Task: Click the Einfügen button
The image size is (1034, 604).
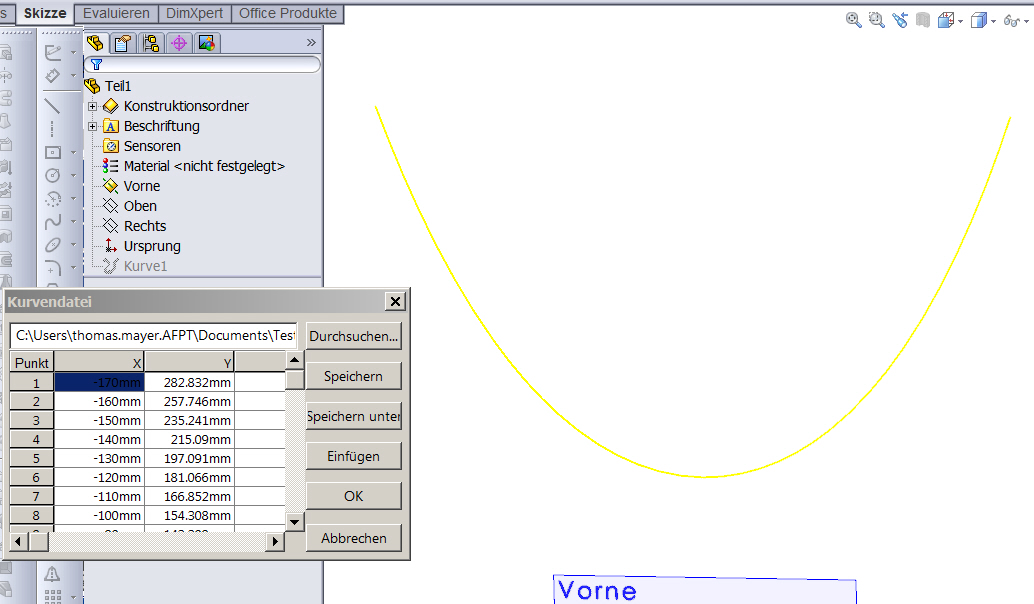Action: coord(353,456)
